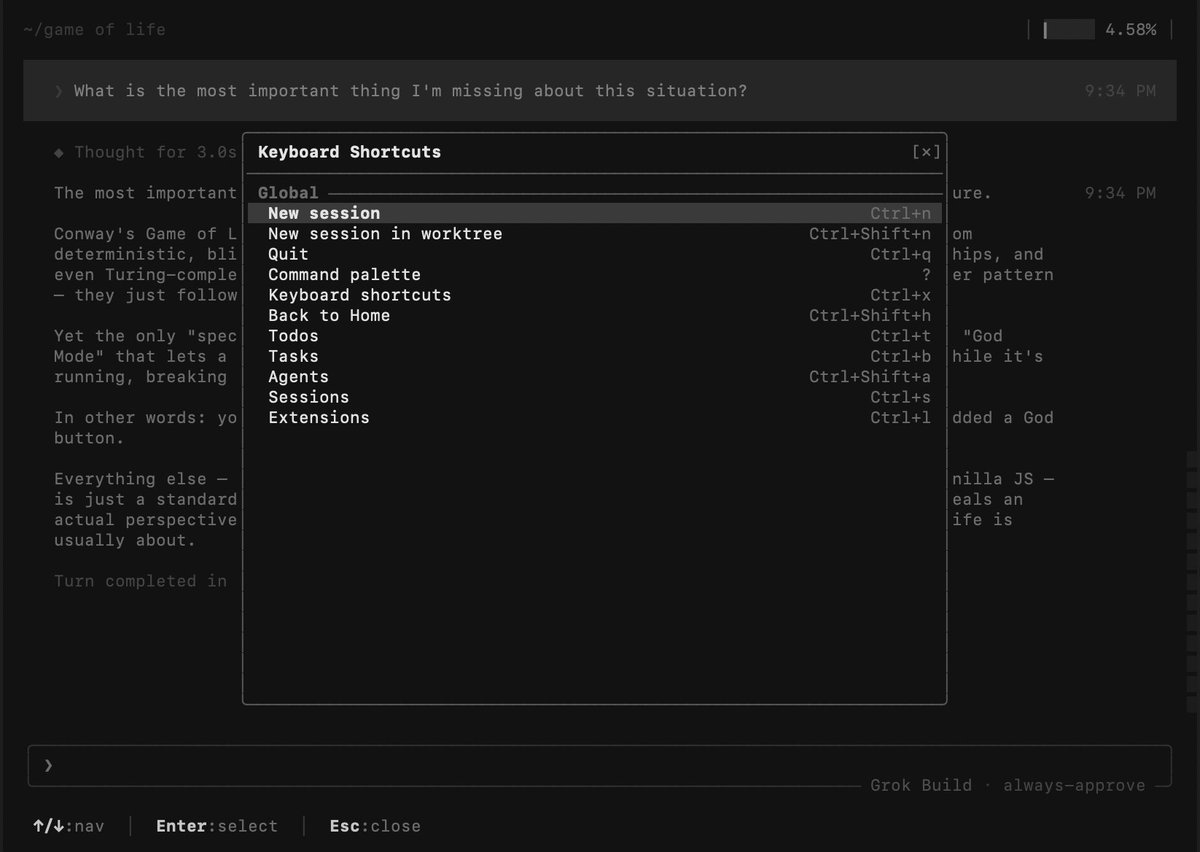The image size is (1200, 852).
Task: Open the Command palette entry
Action: click(595, 275)
